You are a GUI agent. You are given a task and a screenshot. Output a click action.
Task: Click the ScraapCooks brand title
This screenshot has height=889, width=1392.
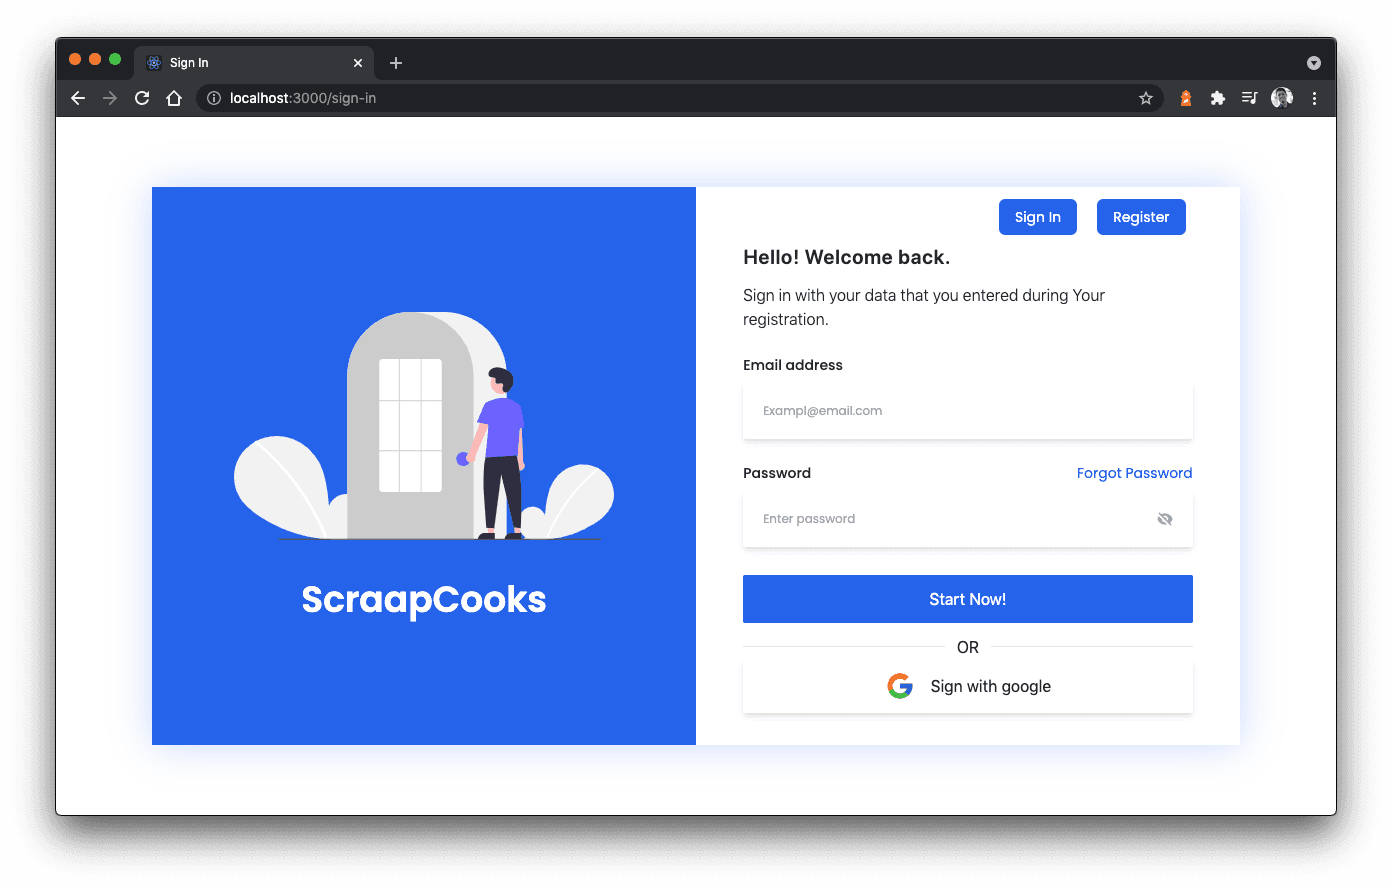tap(424, 599)
